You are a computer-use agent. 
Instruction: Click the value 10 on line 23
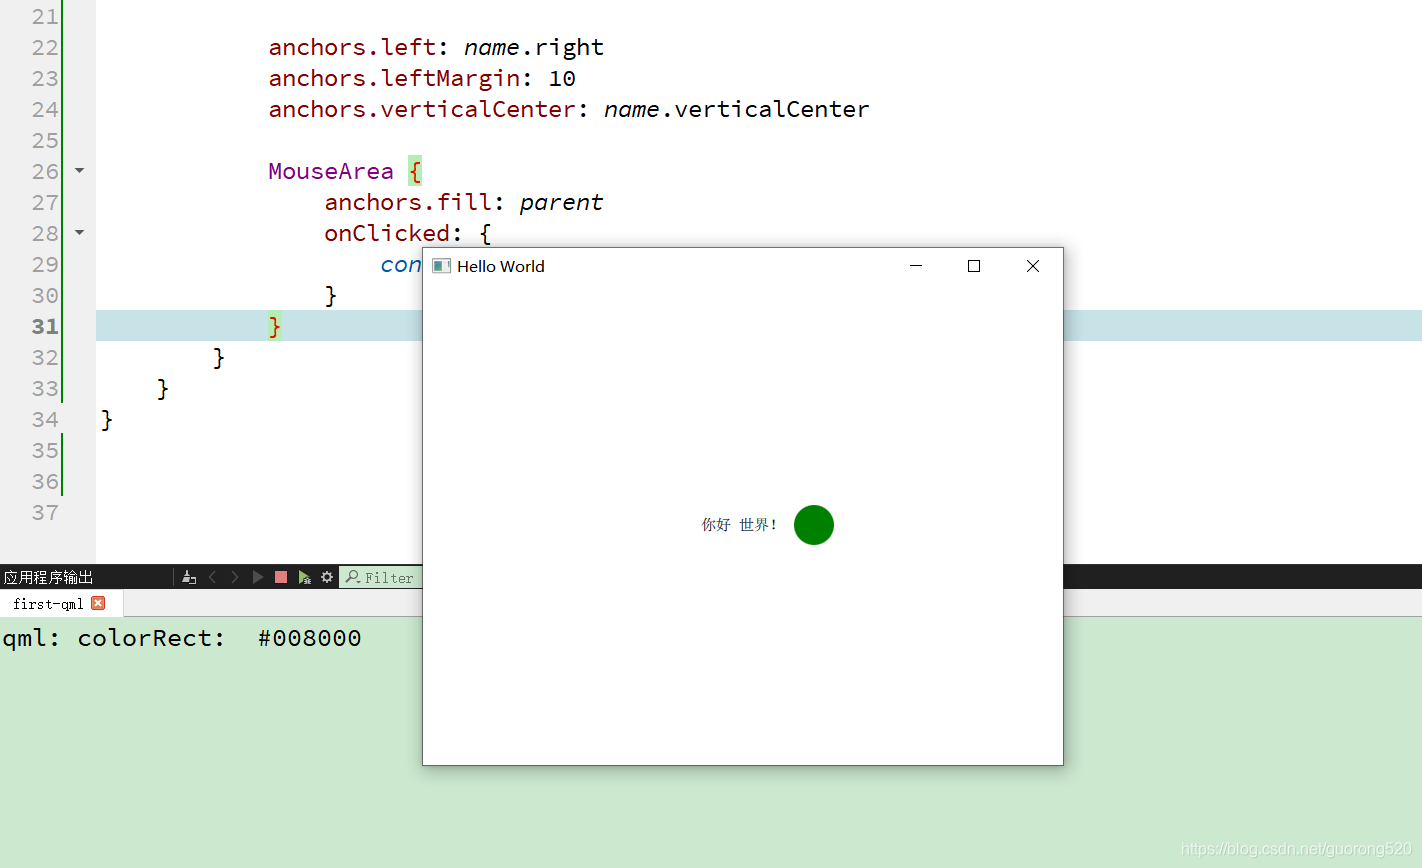tap(562, 78)
